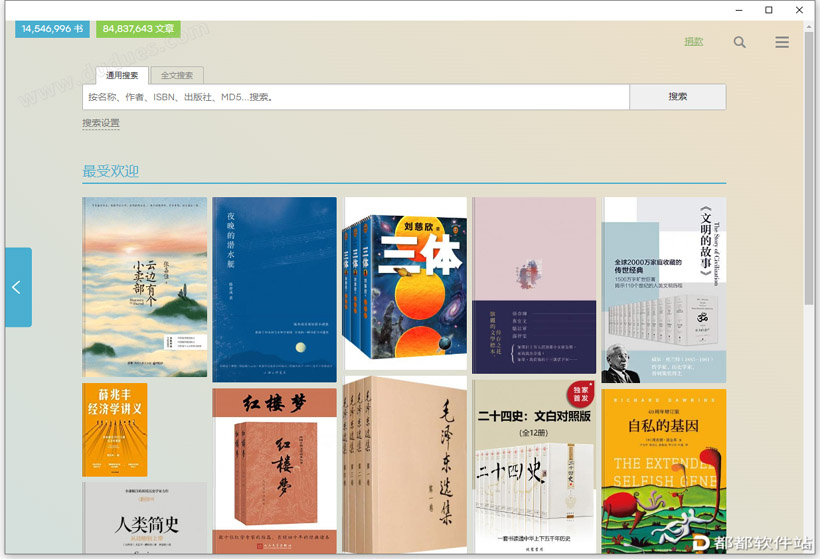Image resolution: width=820 pixels, height=559 pixels.
Task: Open the 人类简史 book cover
Action: (x=145, y=518)
